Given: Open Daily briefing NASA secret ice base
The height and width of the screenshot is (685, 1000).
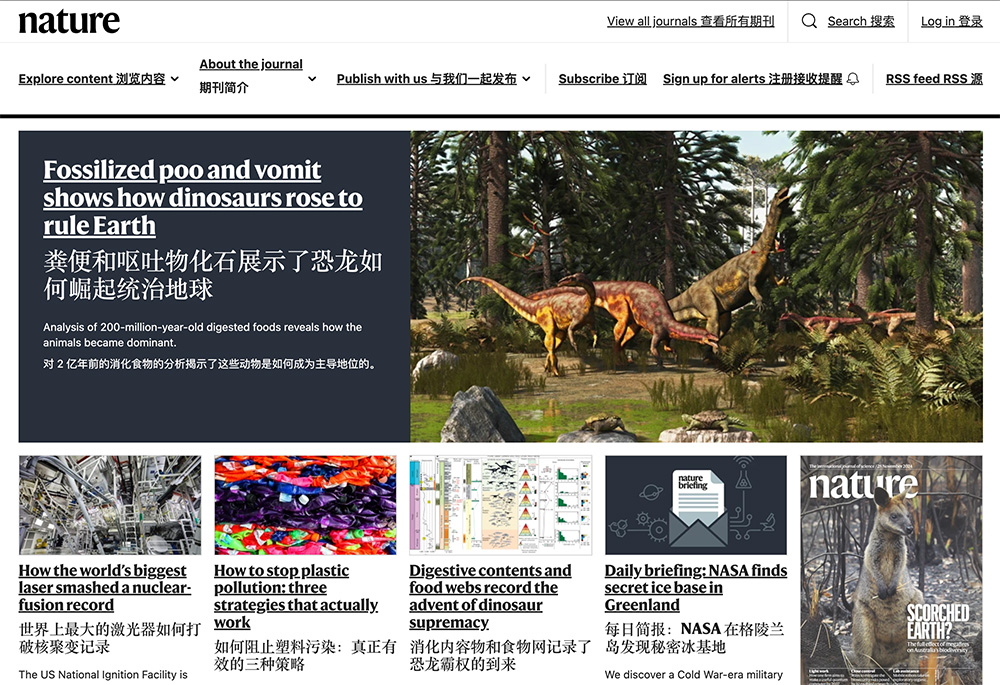Looking at the screenshot, I should (x=695, y=588).
